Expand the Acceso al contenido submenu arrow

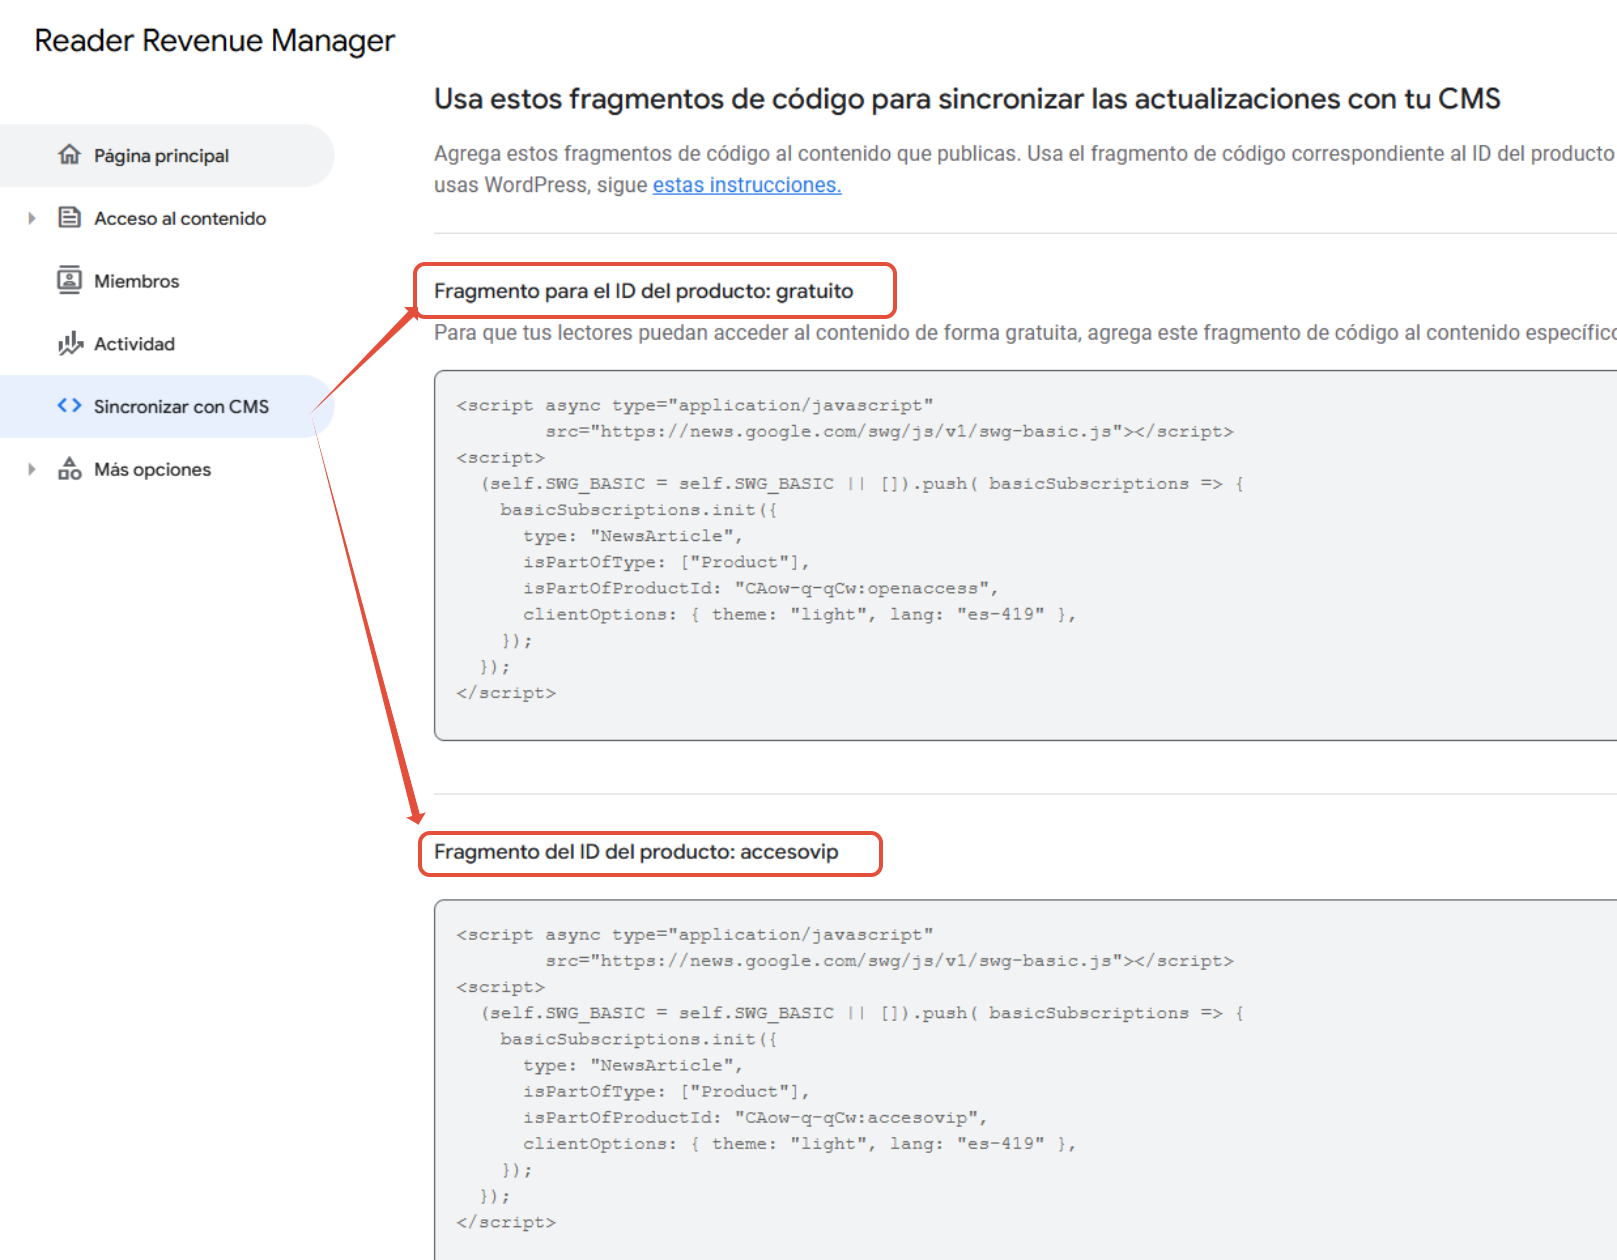coord(32,218)
